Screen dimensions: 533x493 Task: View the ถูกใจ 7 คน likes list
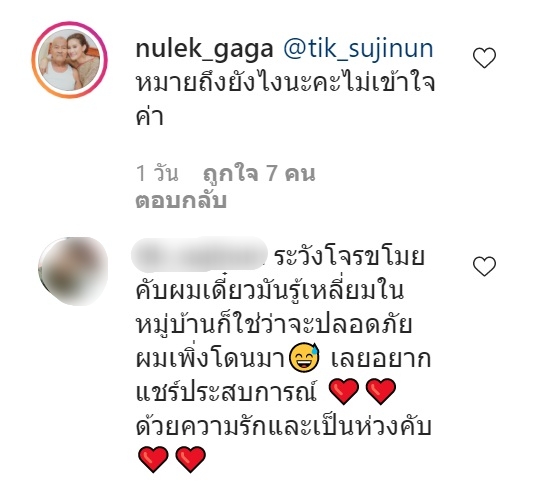coord(259,173)
